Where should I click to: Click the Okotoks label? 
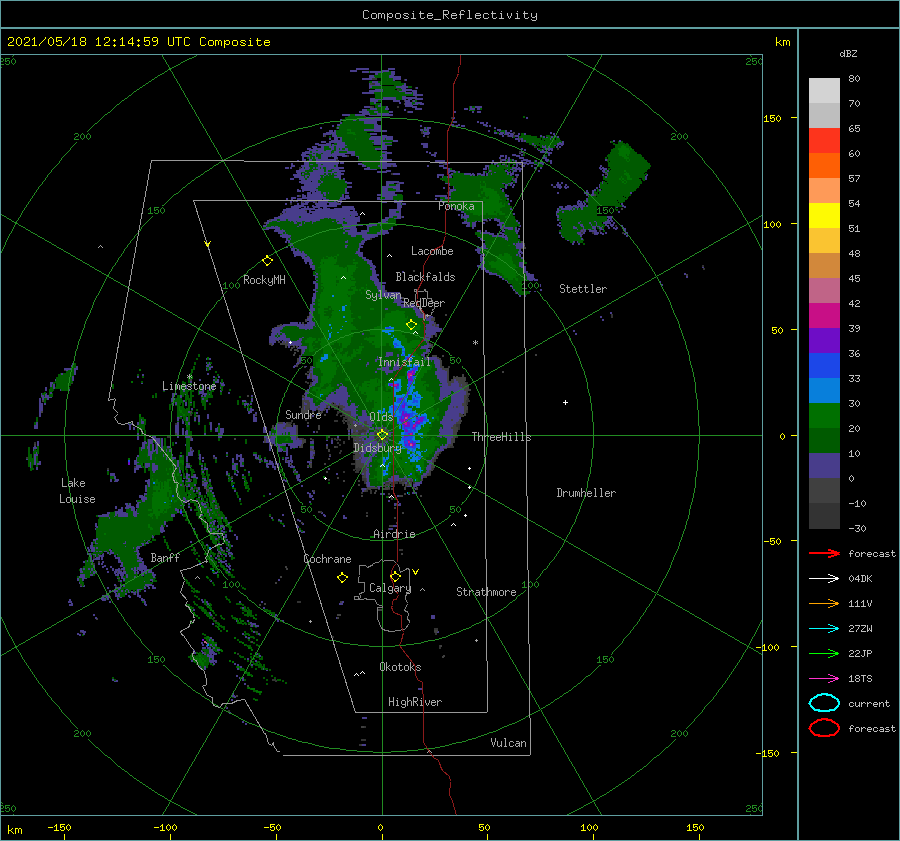pos(400,667)
